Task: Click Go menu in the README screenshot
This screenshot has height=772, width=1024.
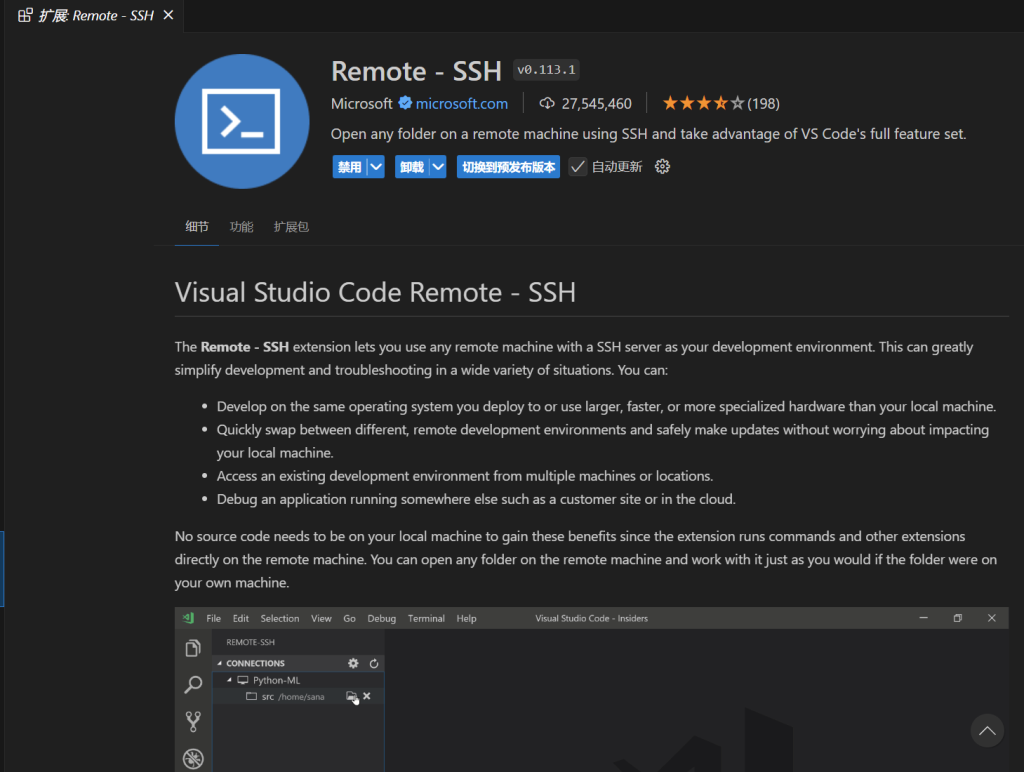Action: click(349, 619)
